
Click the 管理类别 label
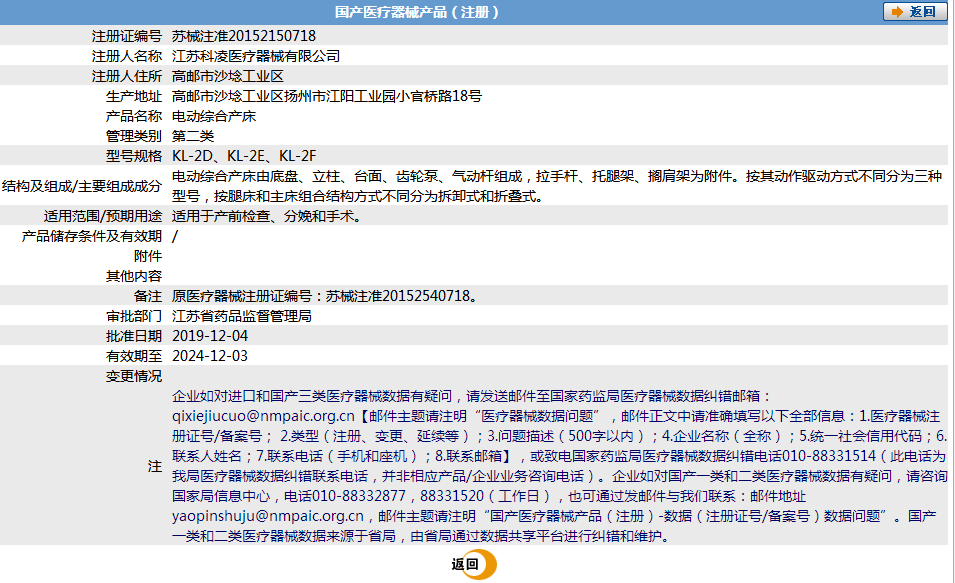[x=134, y=136]
